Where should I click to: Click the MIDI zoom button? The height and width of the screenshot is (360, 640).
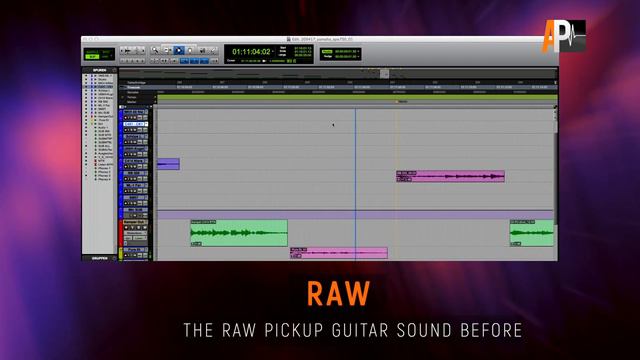tap(136, 51)
